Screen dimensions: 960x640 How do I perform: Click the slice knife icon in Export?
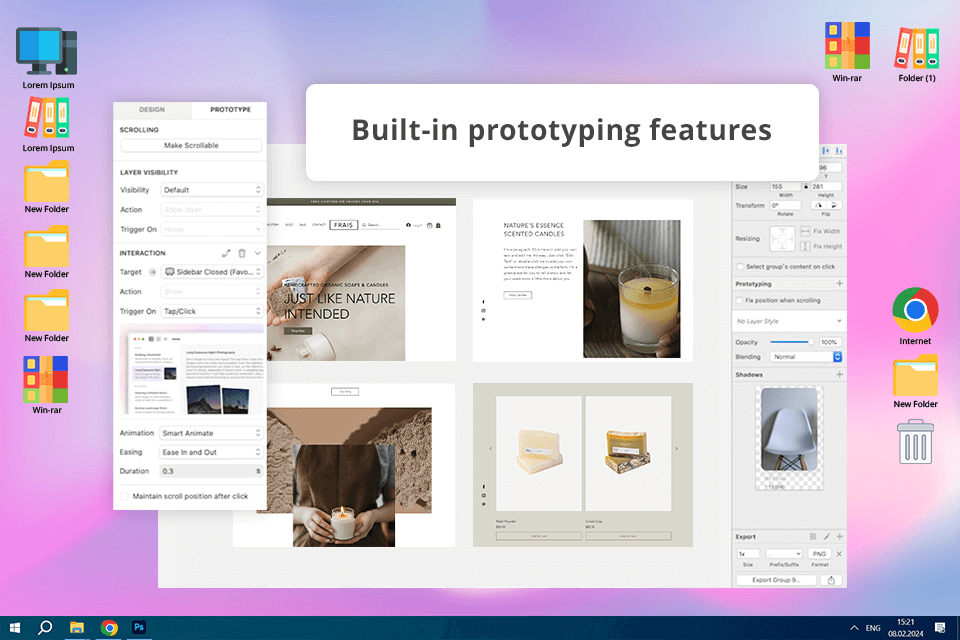tap(827, 536)
